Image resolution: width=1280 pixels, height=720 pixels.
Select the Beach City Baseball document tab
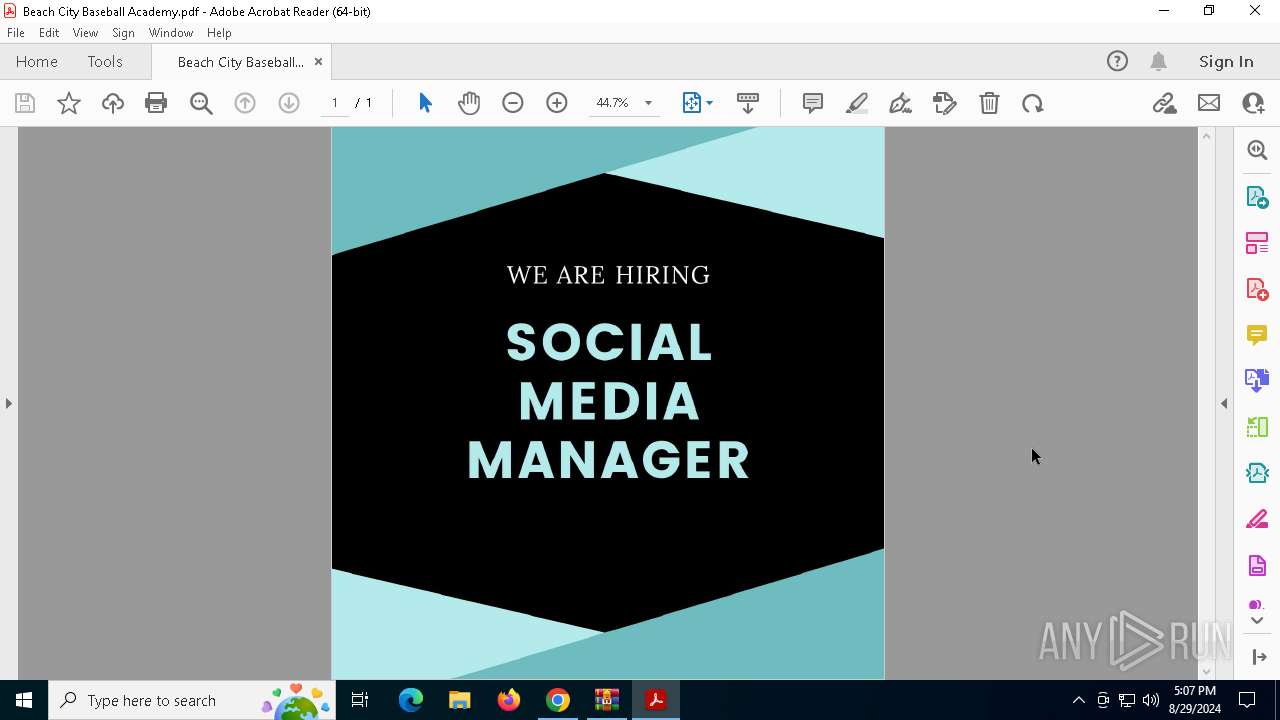tap(241, 62)
